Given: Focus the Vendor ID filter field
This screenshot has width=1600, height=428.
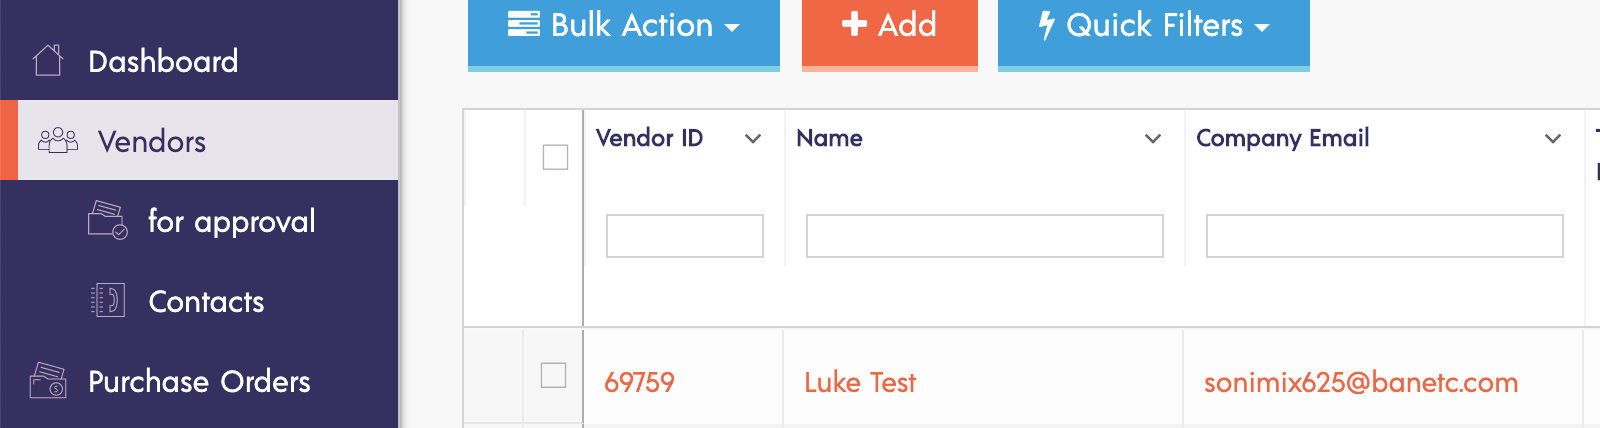Looking at the screenshot, I should 685,236.
